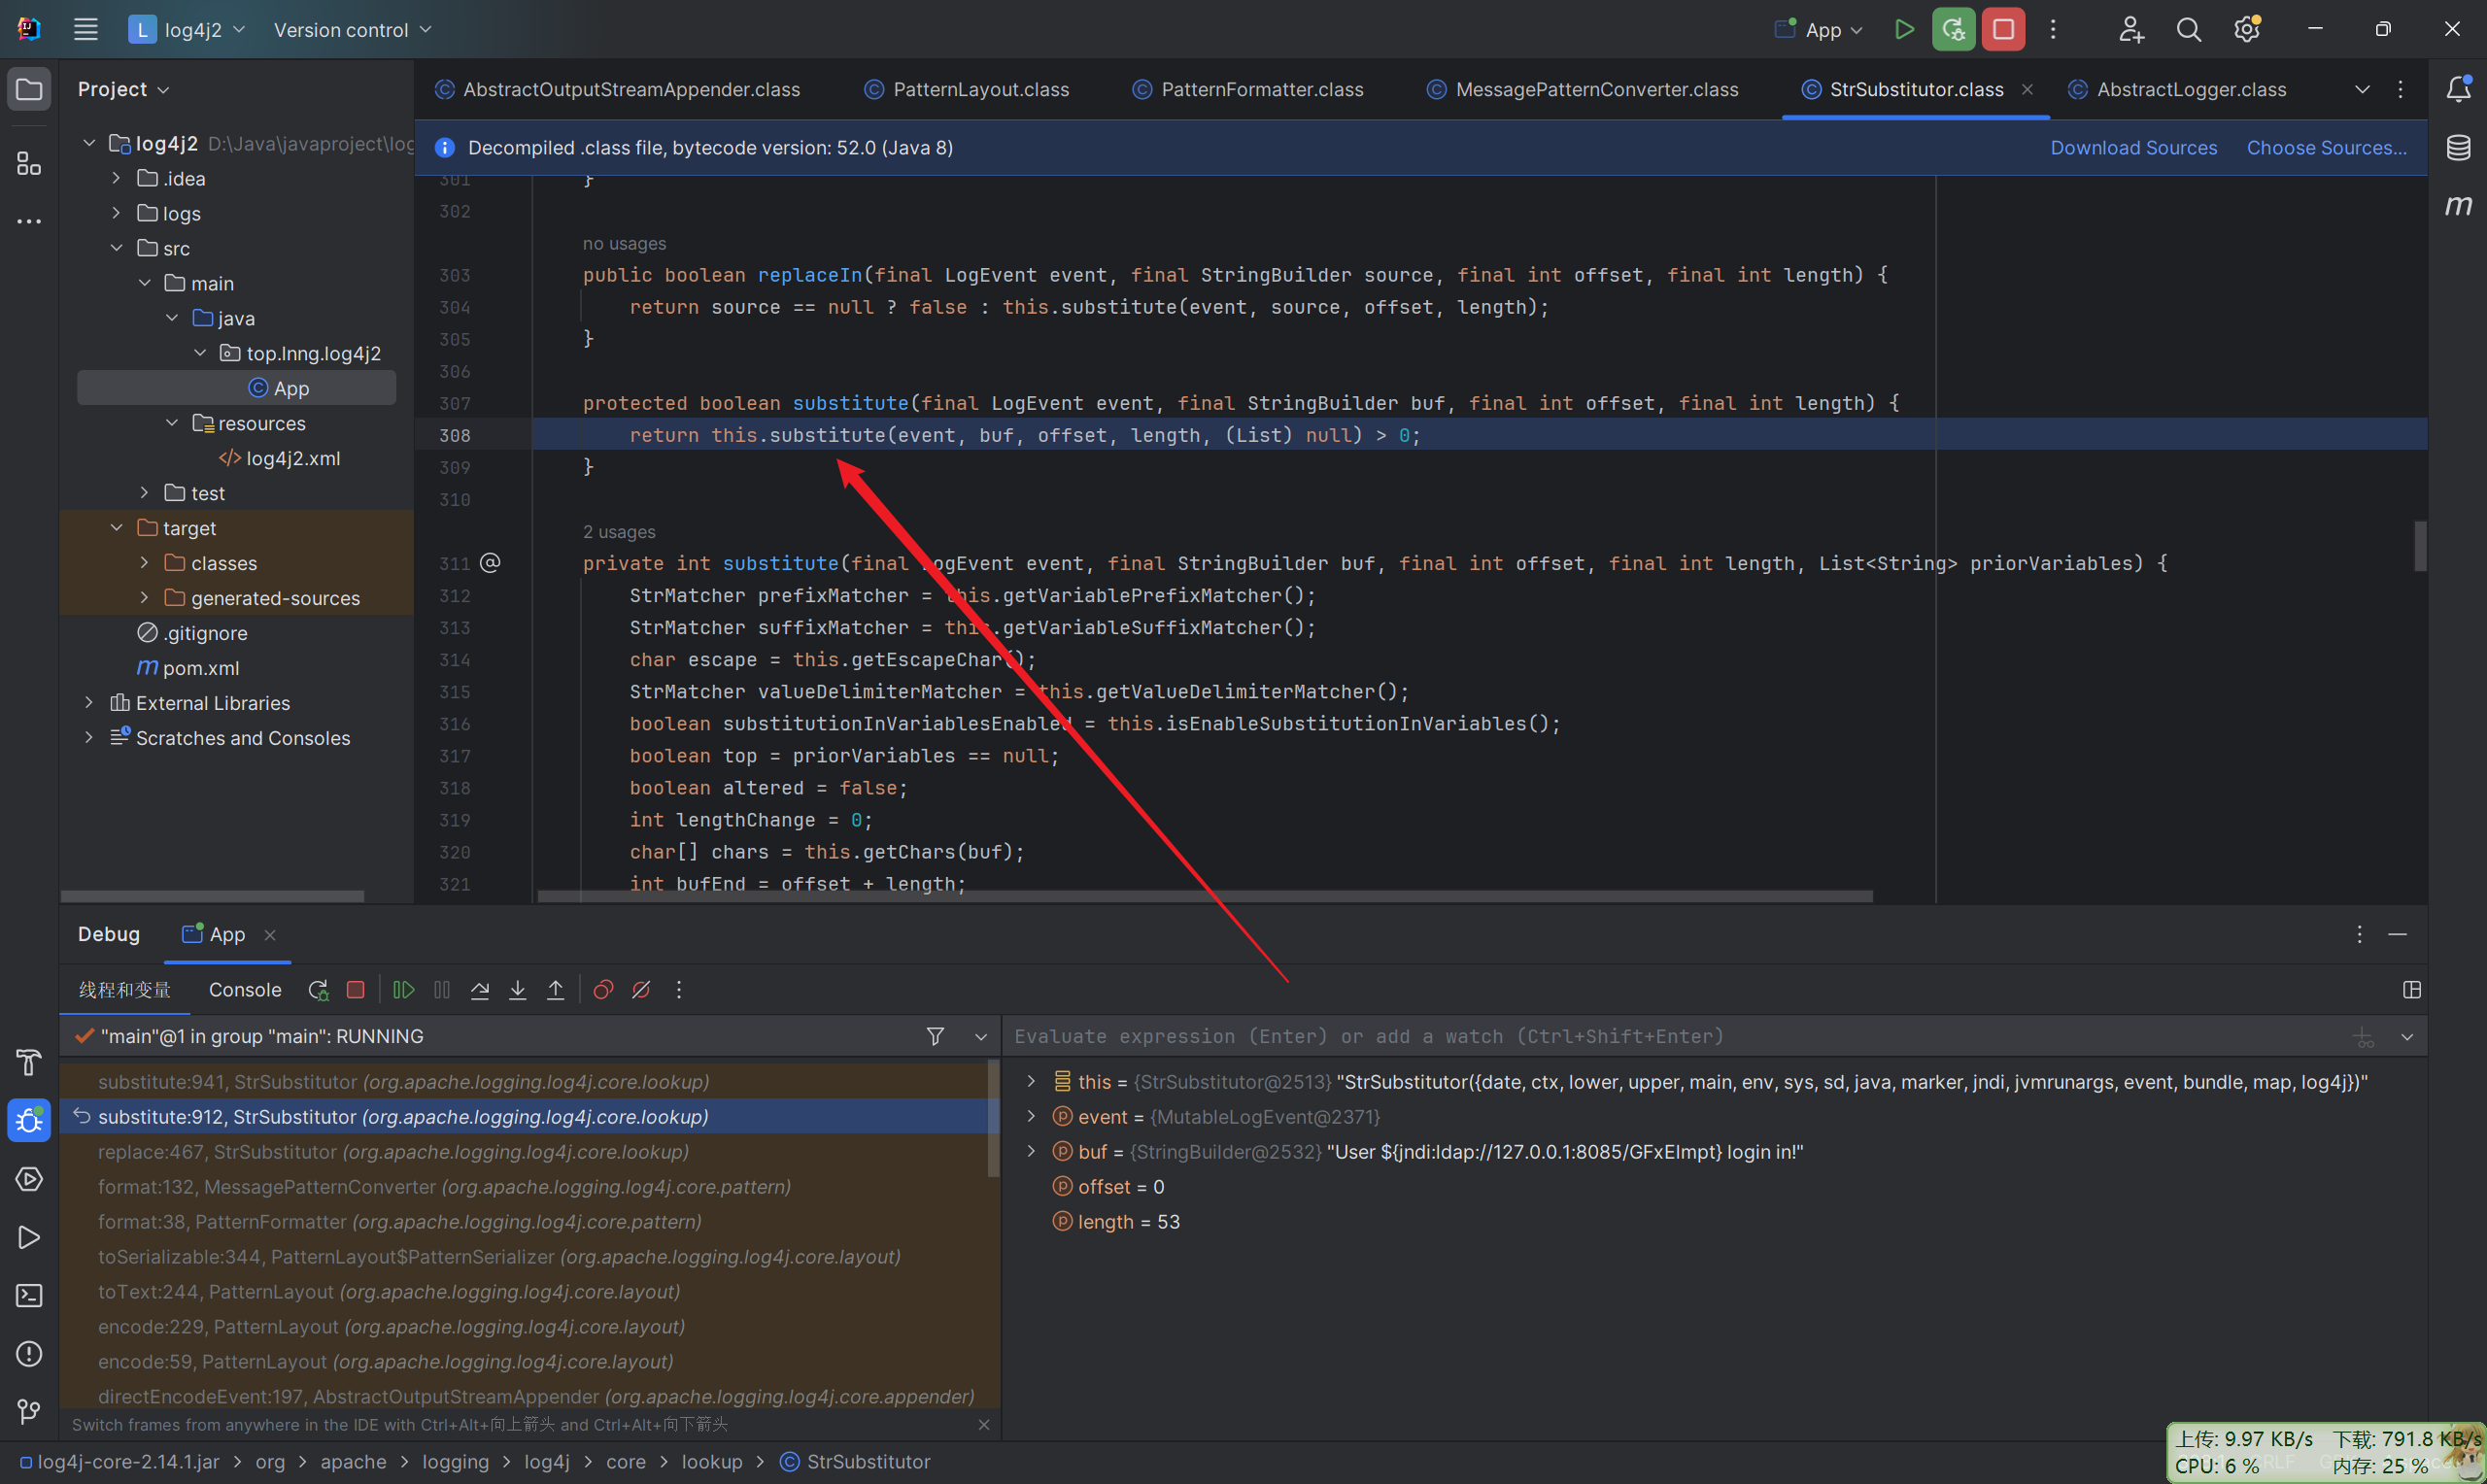The image size is (2487, 1484).
Task: Open View Breakpoints dialog icon
Action: (603, 989)
